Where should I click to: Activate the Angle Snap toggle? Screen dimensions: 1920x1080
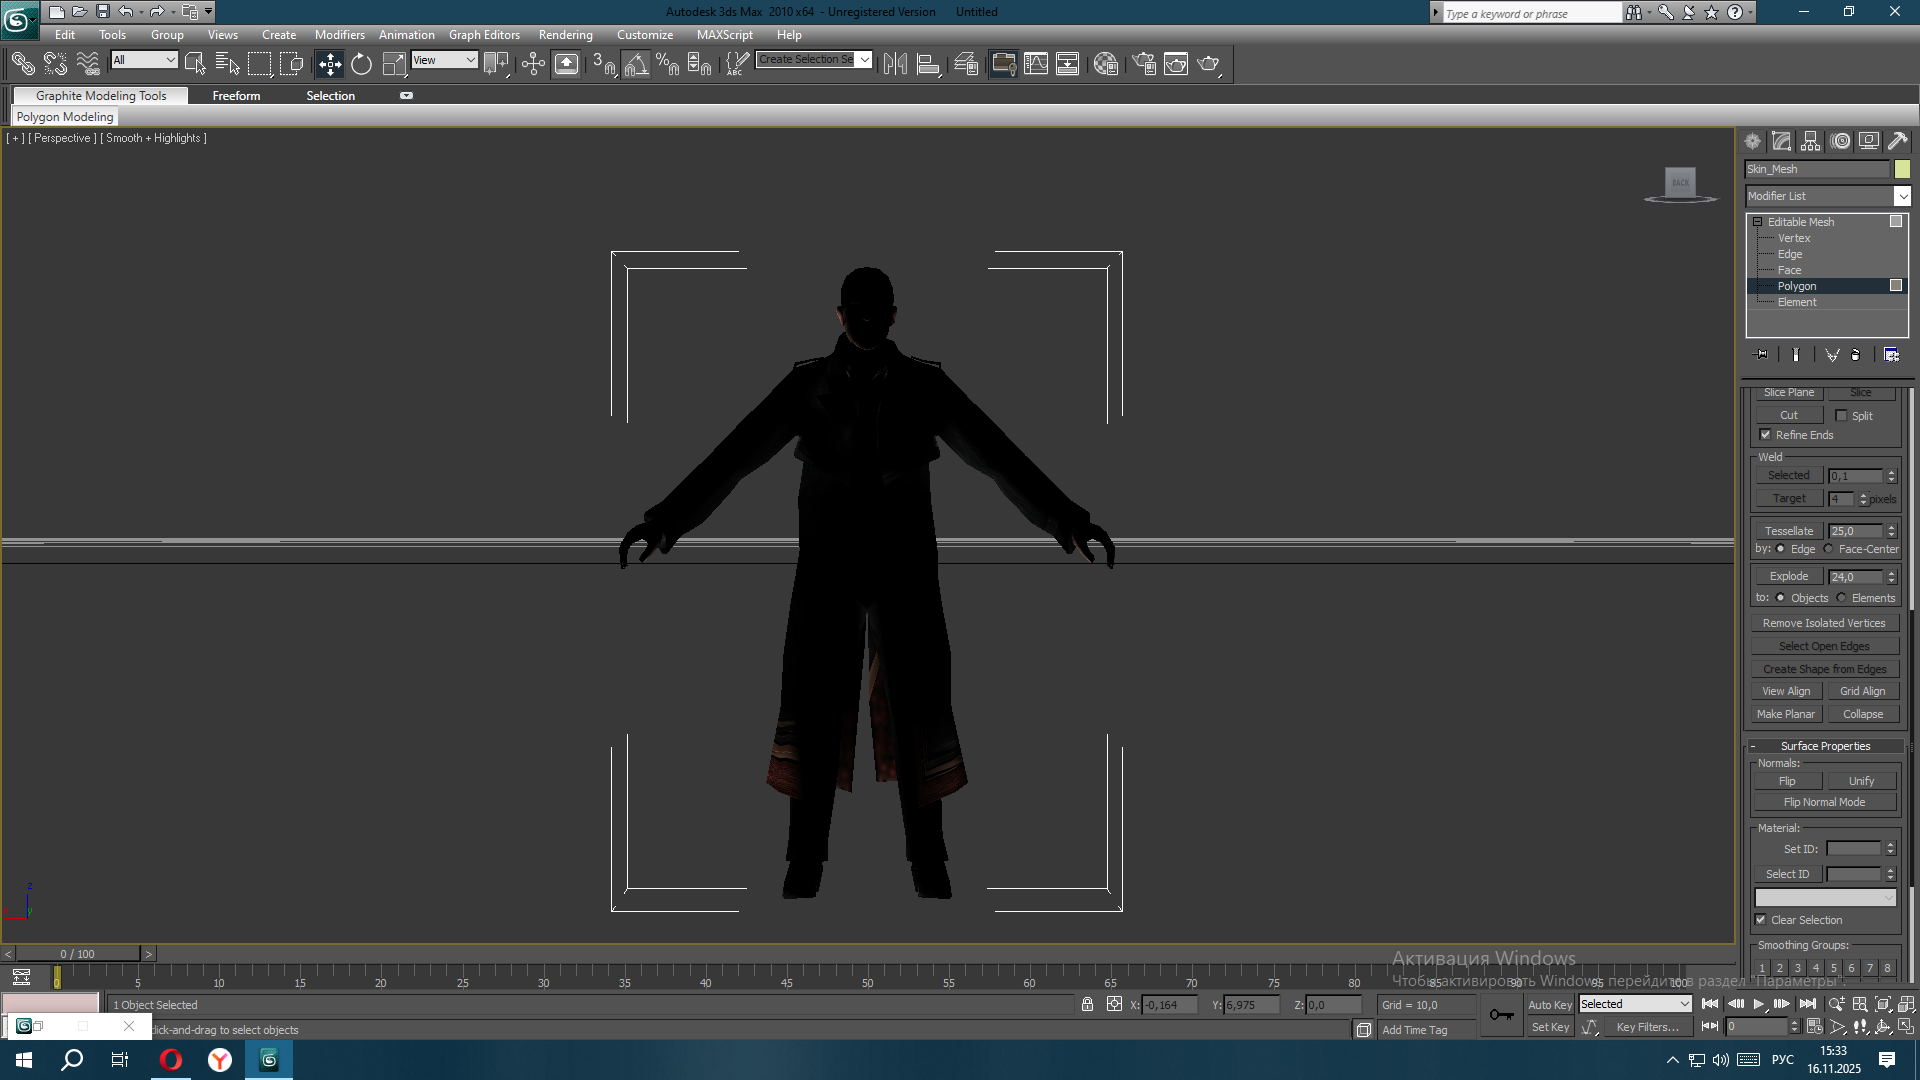pyautogui.click(x=636, y=64)
